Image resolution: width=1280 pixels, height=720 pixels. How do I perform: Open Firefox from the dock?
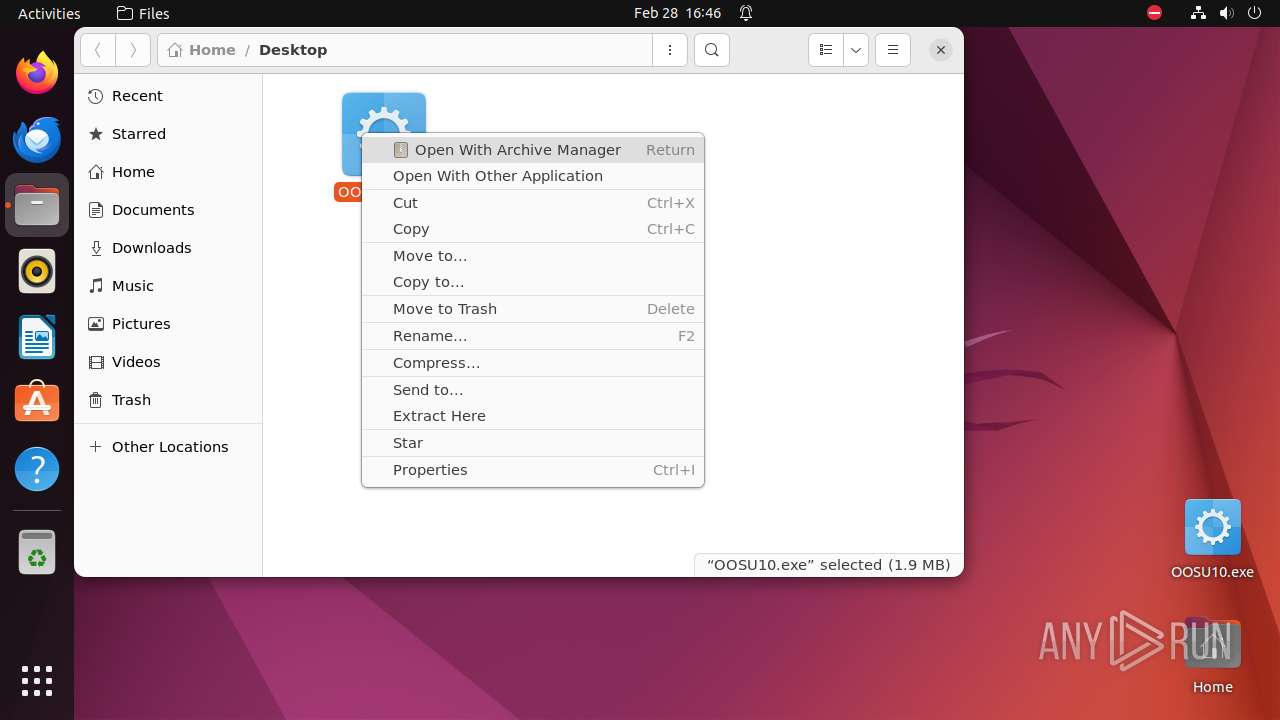pyautogui.click(x=37, y=73)
